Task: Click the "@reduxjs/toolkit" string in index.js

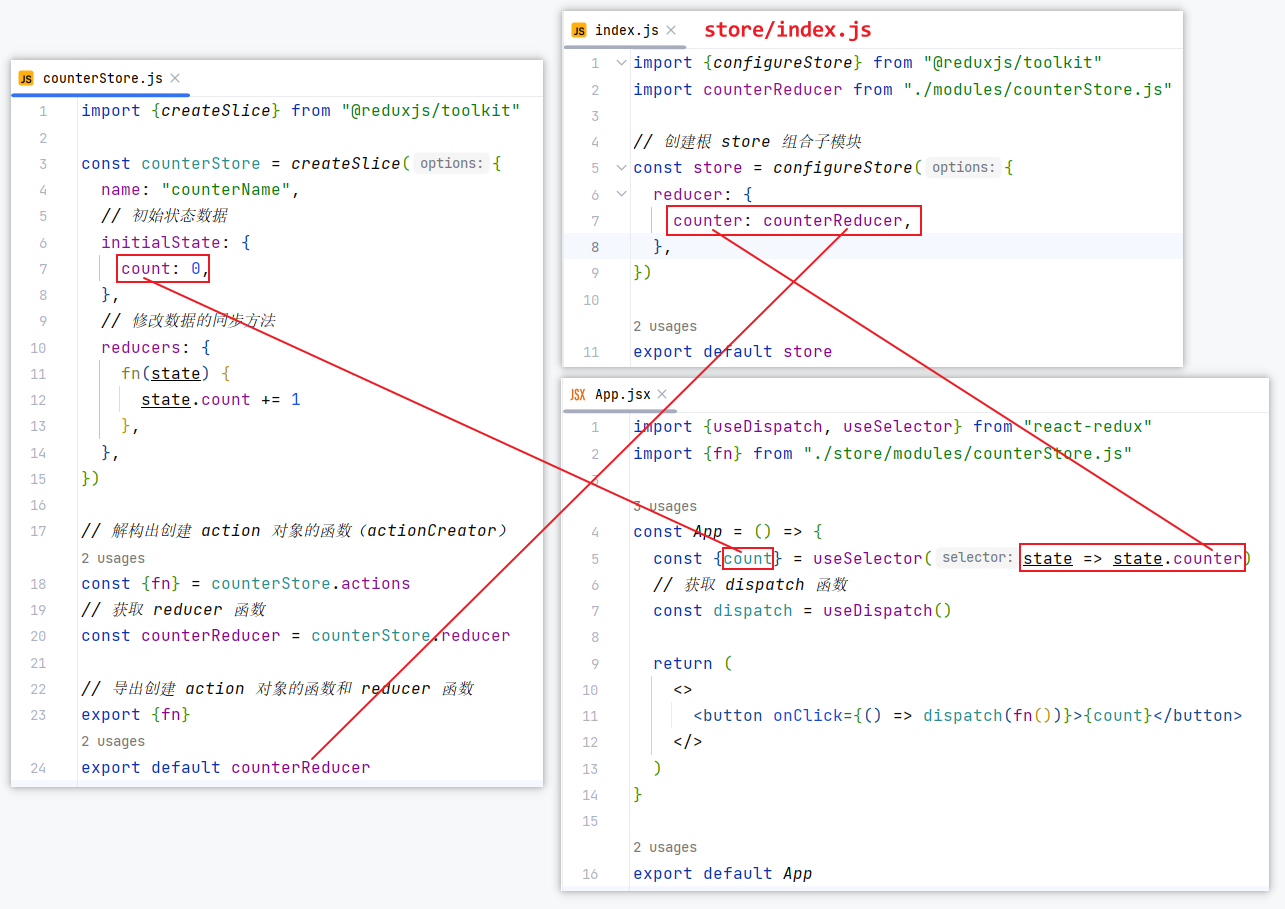Action: [1013, 63]
